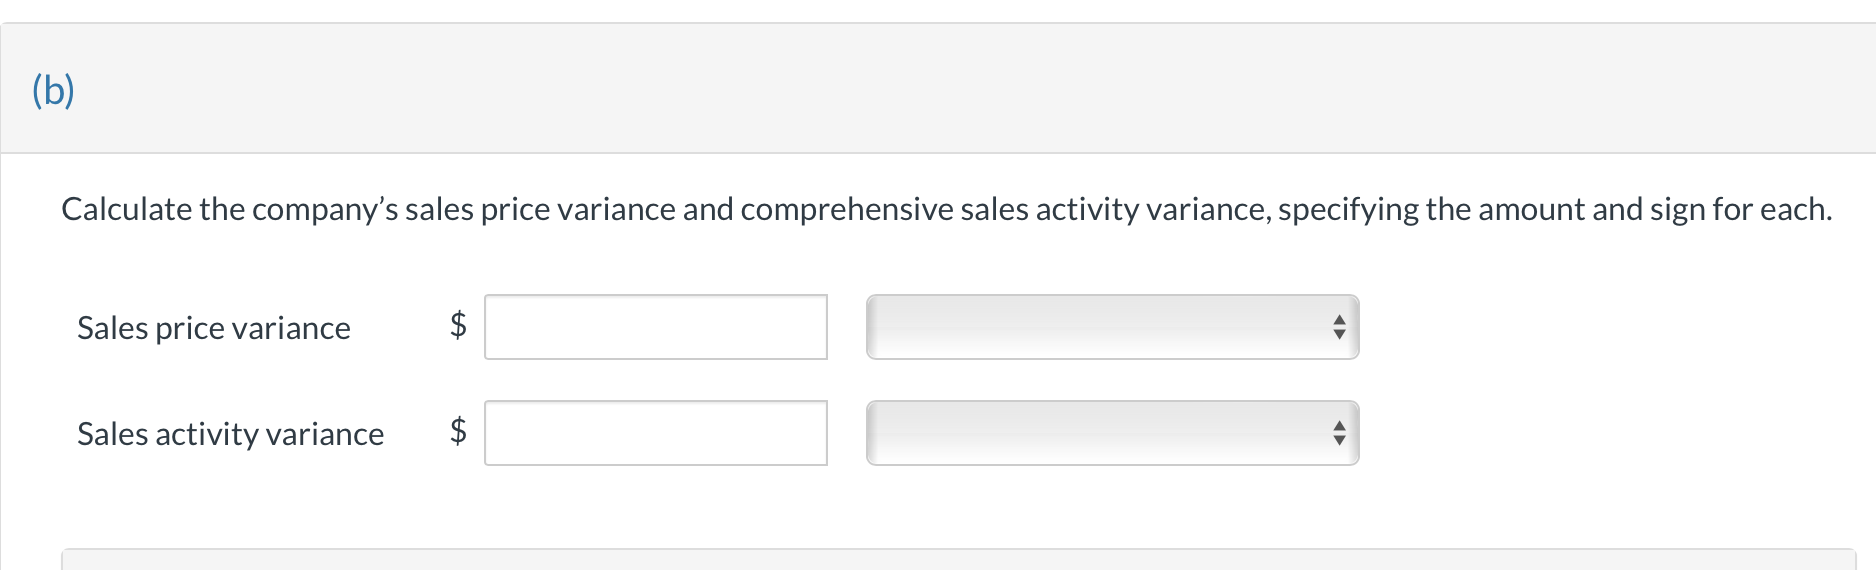Select the 'Sales activity variance' row label
The width and height of the screenshot is (1876, 570).
coord(230,434)
